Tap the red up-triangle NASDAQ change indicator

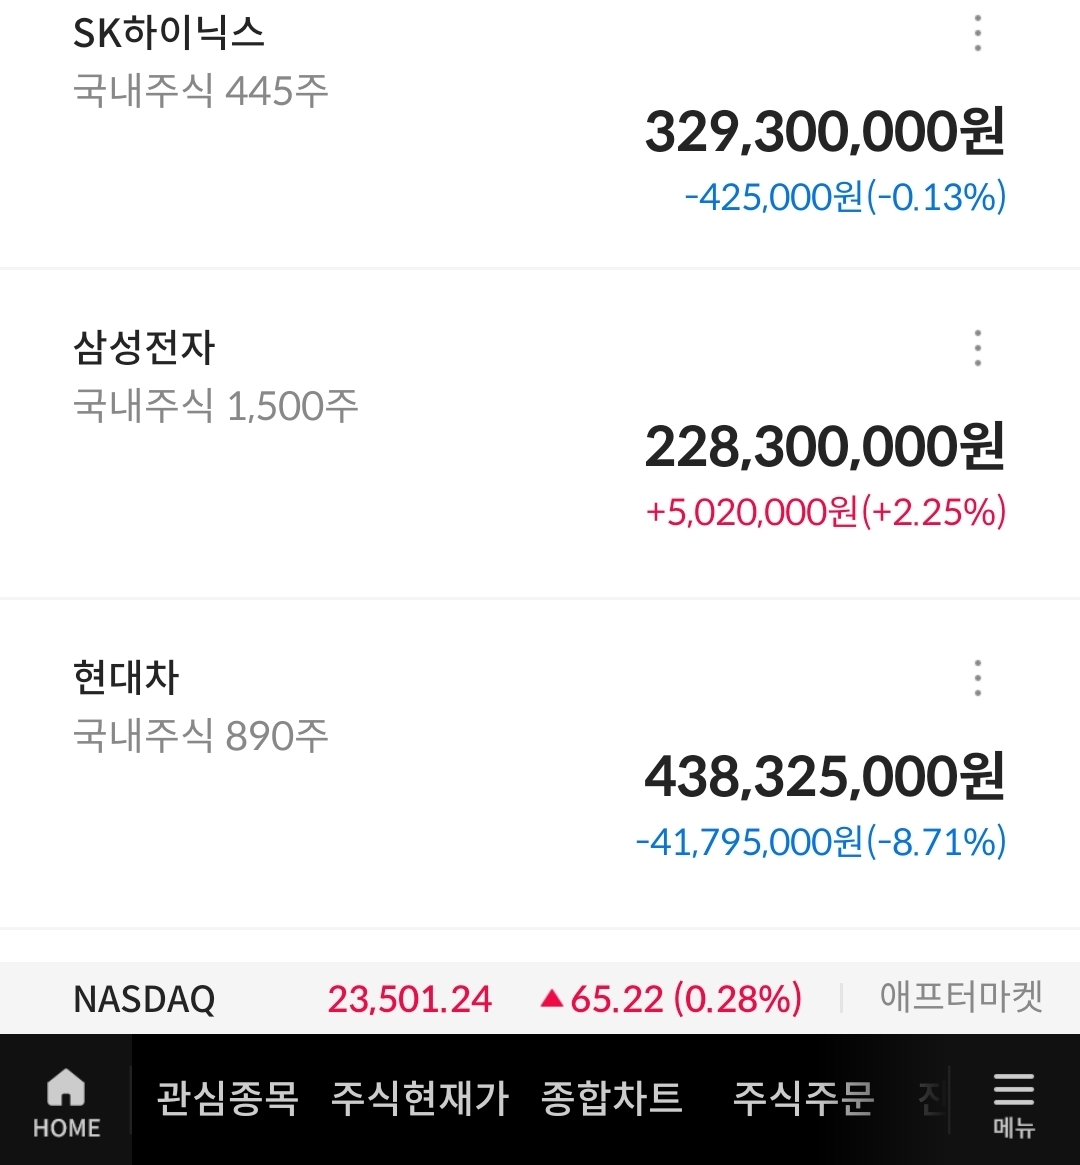point(552,998)
